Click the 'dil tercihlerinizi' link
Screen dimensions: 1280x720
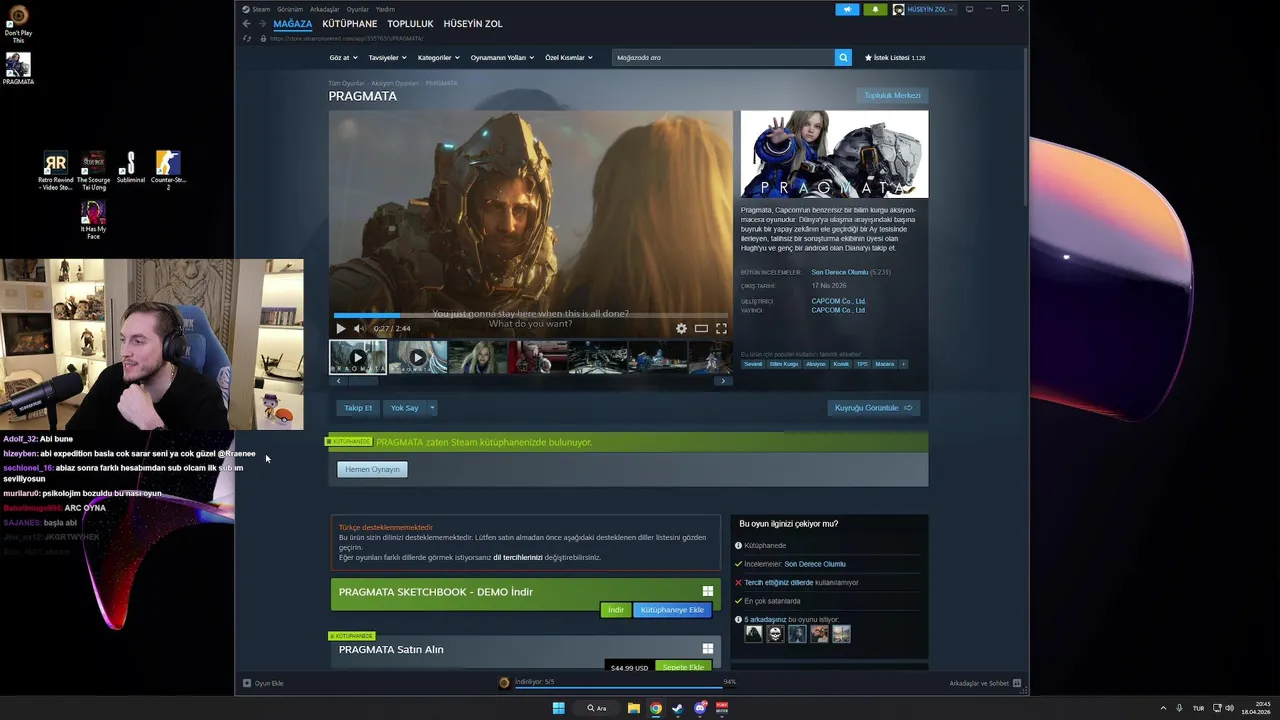(518, 557)
